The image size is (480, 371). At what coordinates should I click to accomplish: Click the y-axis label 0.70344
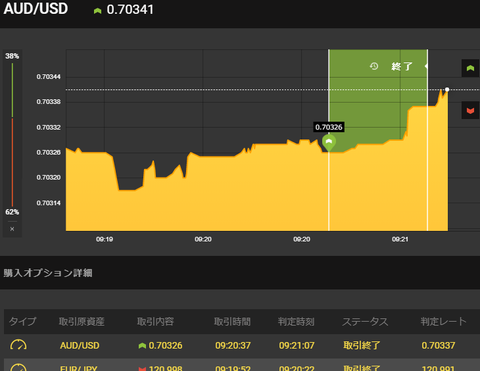(x=49, y=77)
